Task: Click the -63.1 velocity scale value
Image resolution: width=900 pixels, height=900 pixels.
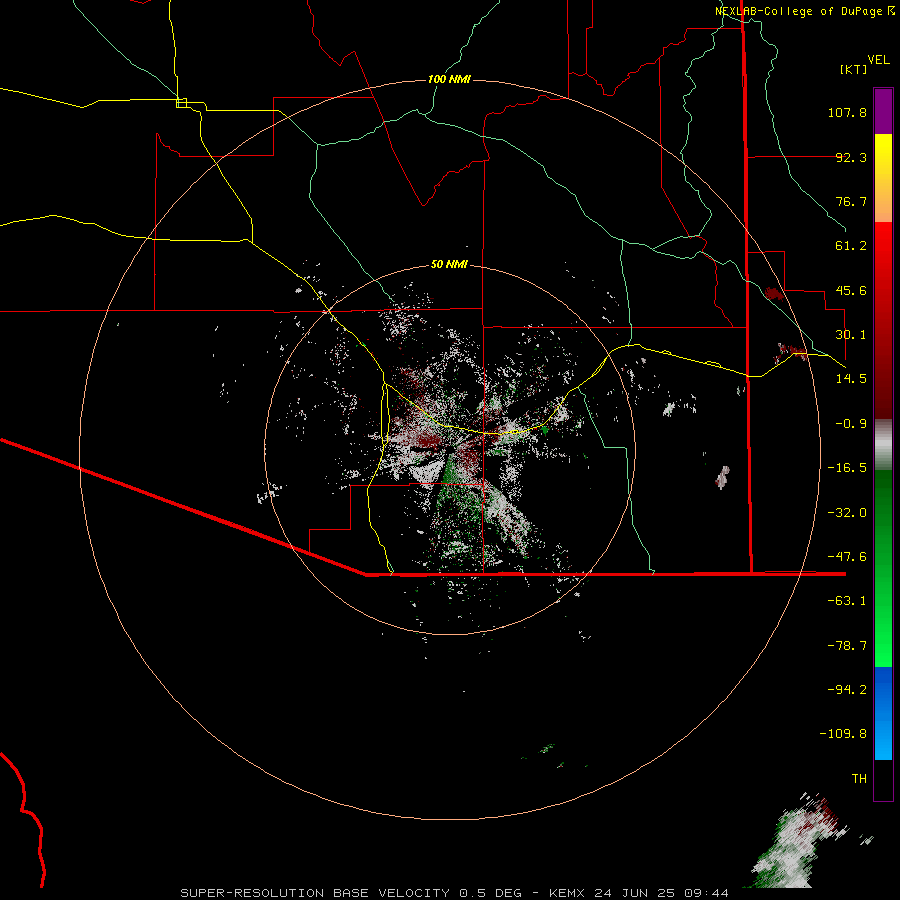Action: 847,601
